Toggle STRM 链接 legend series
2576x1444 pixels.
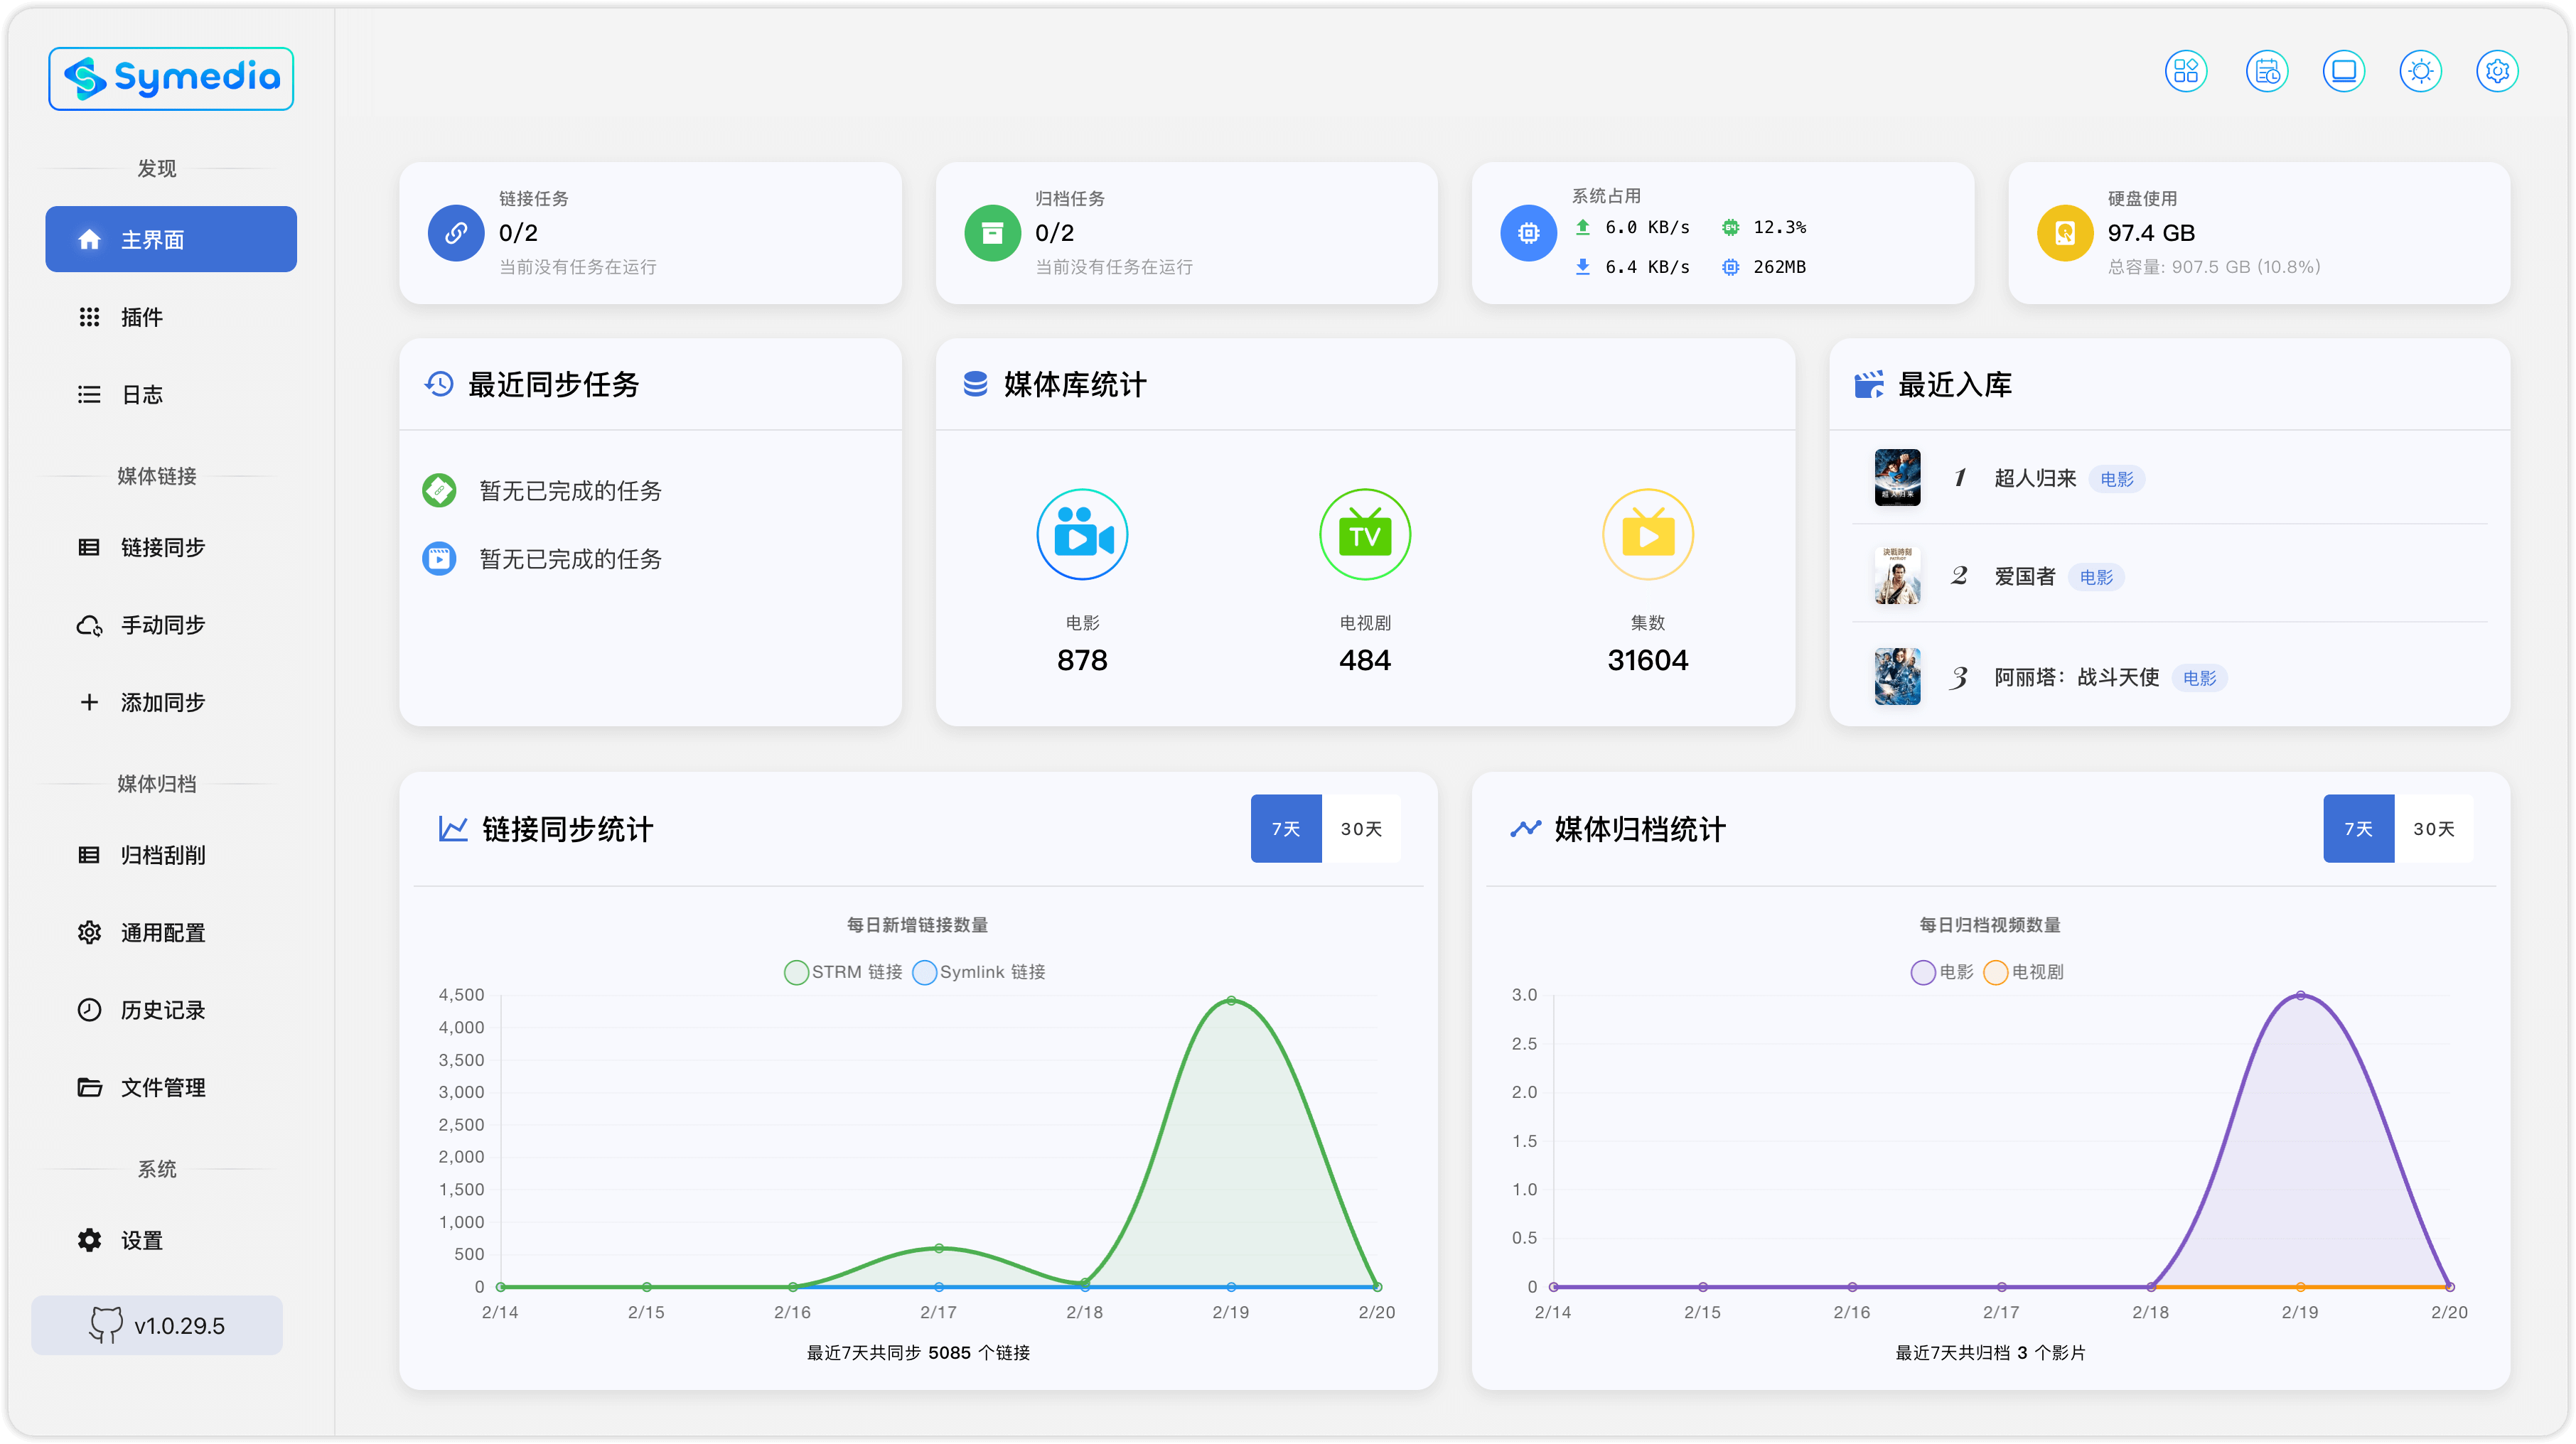(844, 972)
